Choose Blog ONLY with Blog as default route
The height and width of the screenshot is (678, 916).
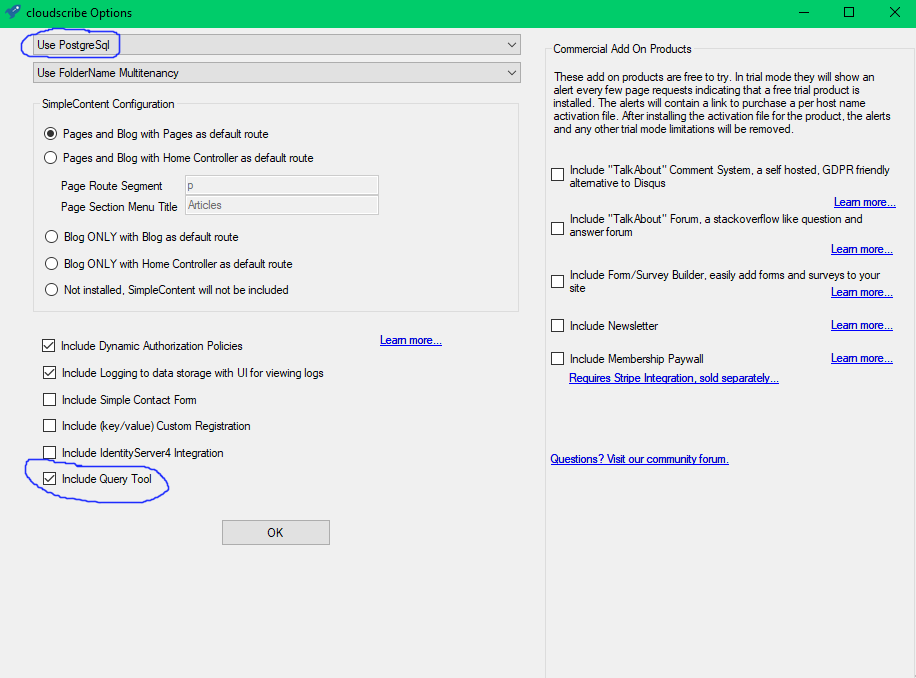point(52,237)
